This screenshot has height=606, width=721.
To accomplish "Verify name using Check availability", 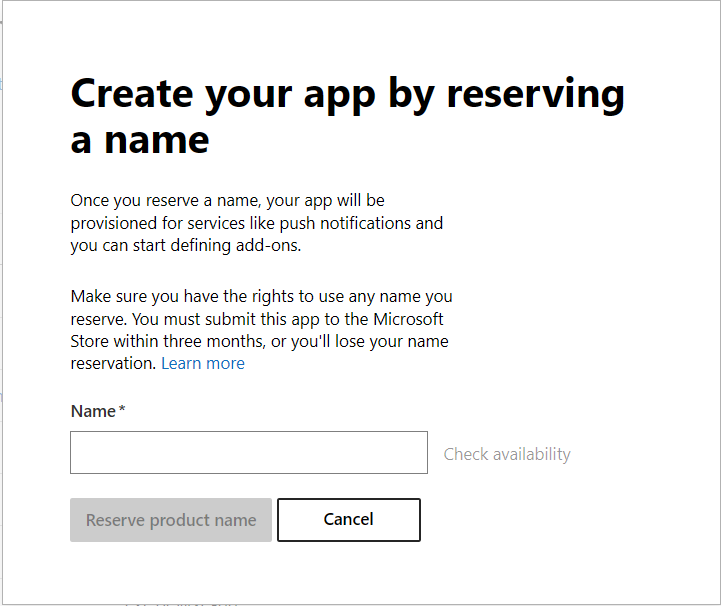I will [x=507, y=454].
